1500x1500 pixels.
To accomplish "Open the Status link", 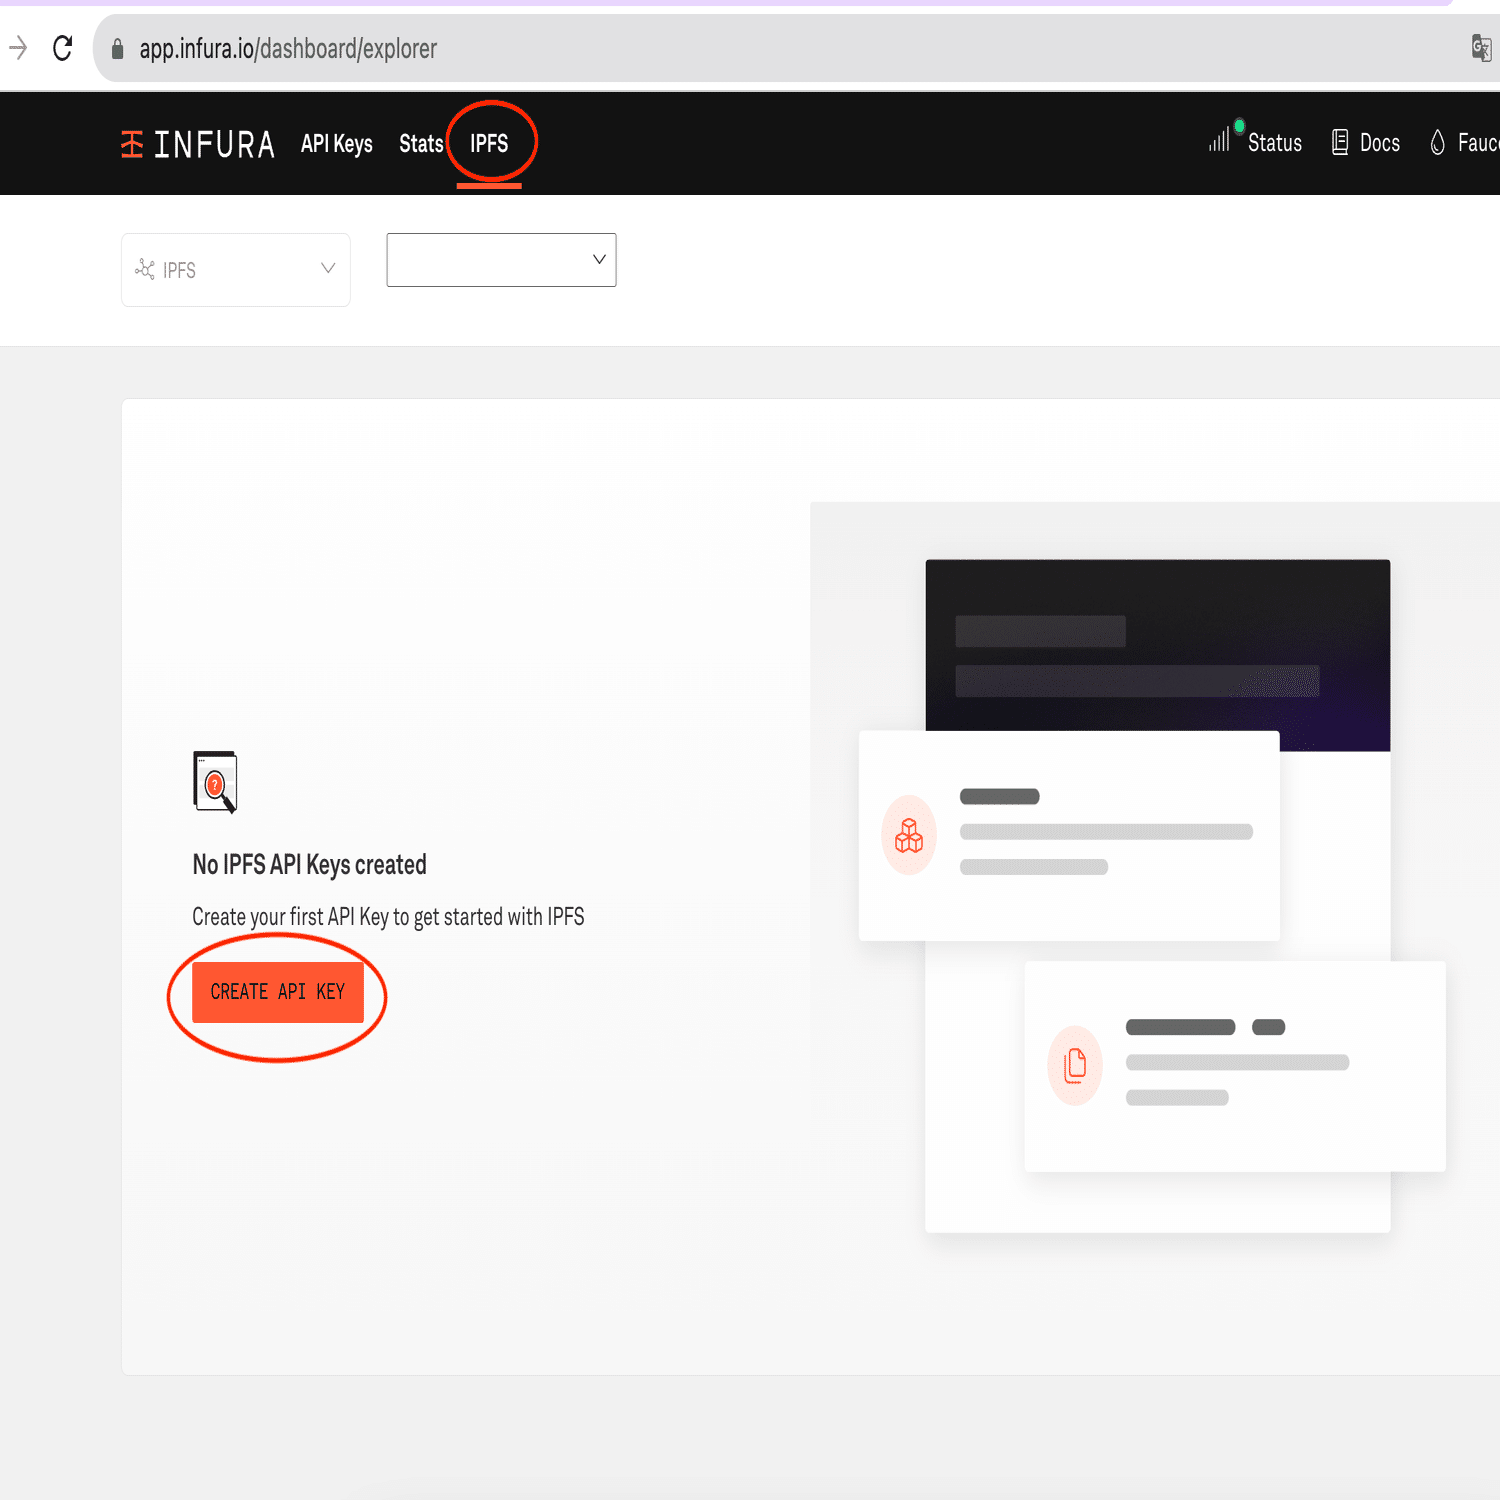I will tap(1275, 143).
